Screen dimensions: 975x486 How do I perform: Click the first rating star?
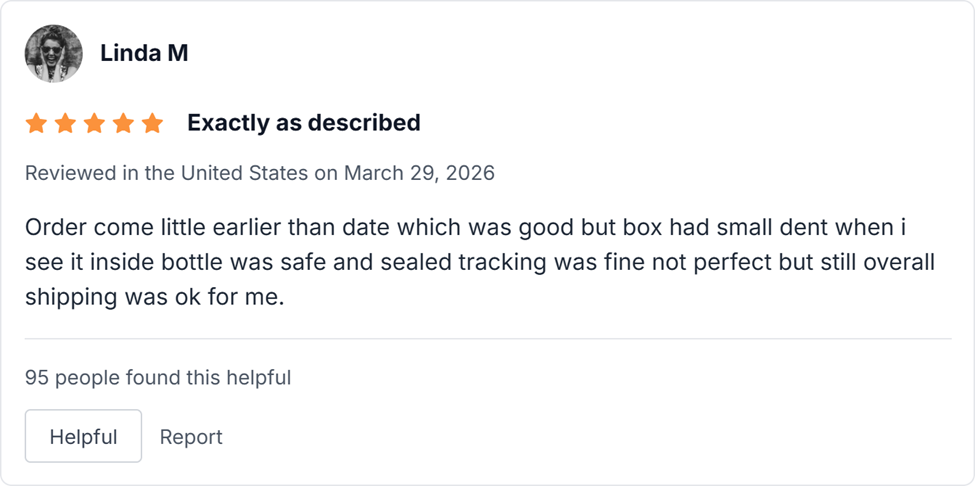pos(36,124)
